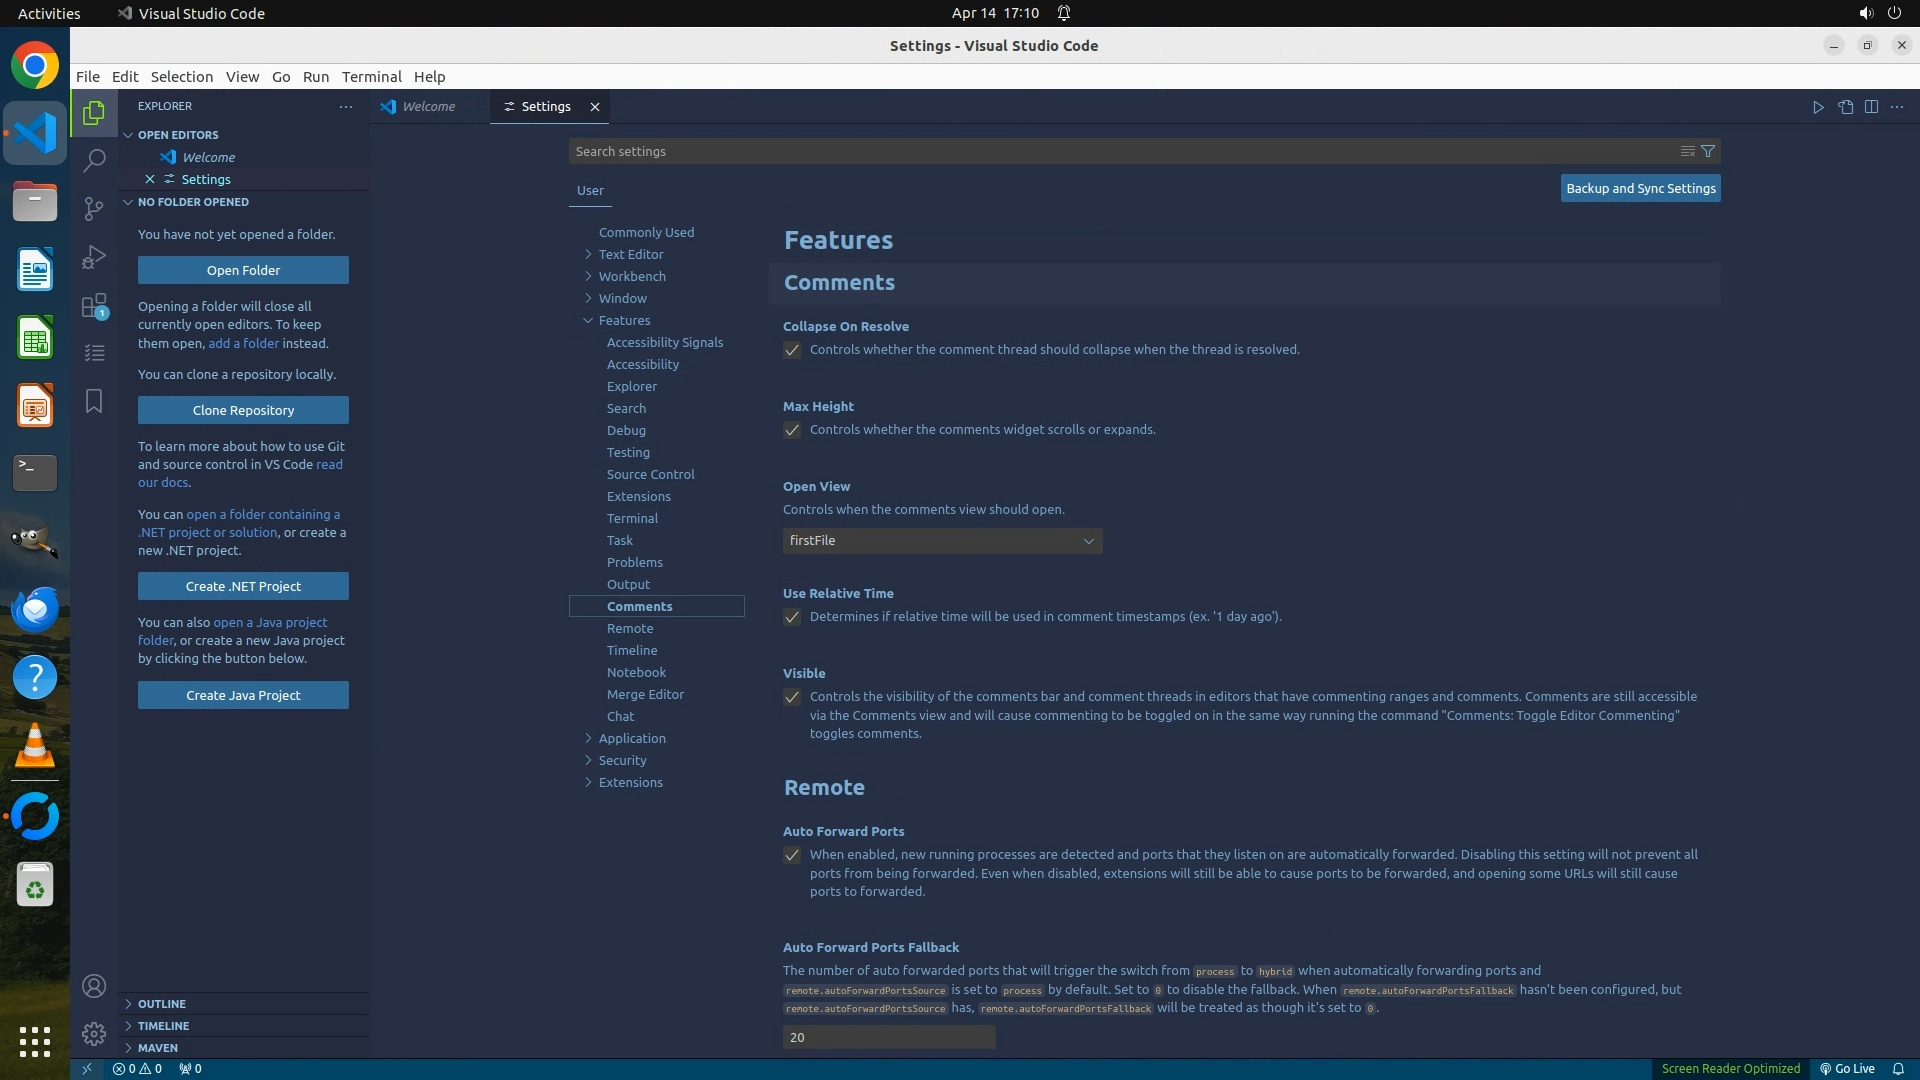Image resolution: width=1920 pixels, height=1080 pixels.
Task: Uncheck Collapse On Resolve checkbox
Action: coord(792,350)
